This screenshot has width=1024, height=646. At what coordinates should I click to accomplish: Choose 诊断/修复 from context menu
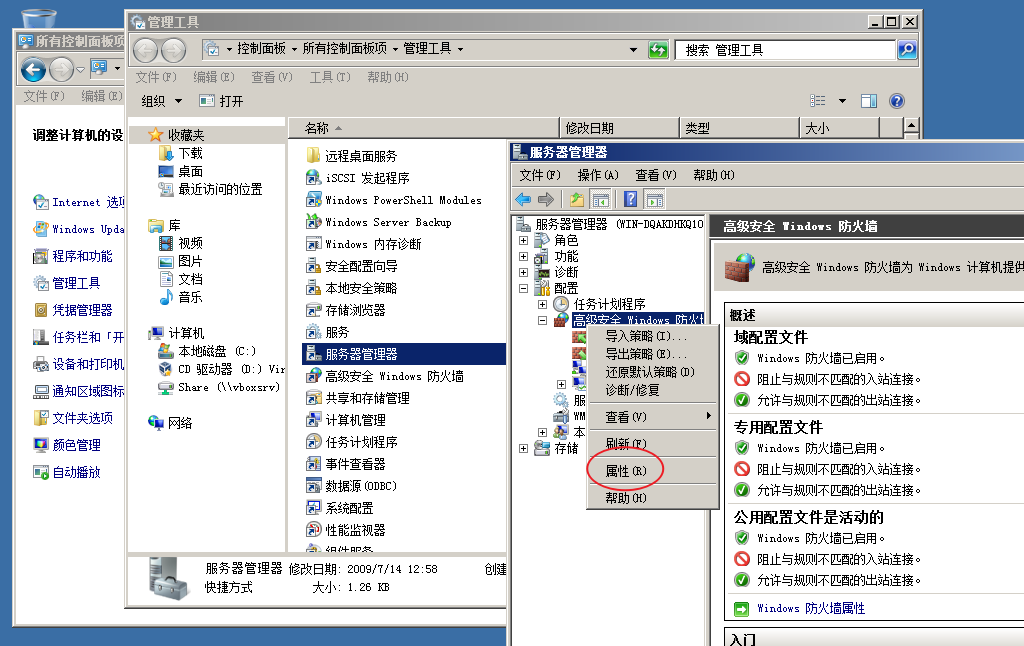[x=652, y=390]
